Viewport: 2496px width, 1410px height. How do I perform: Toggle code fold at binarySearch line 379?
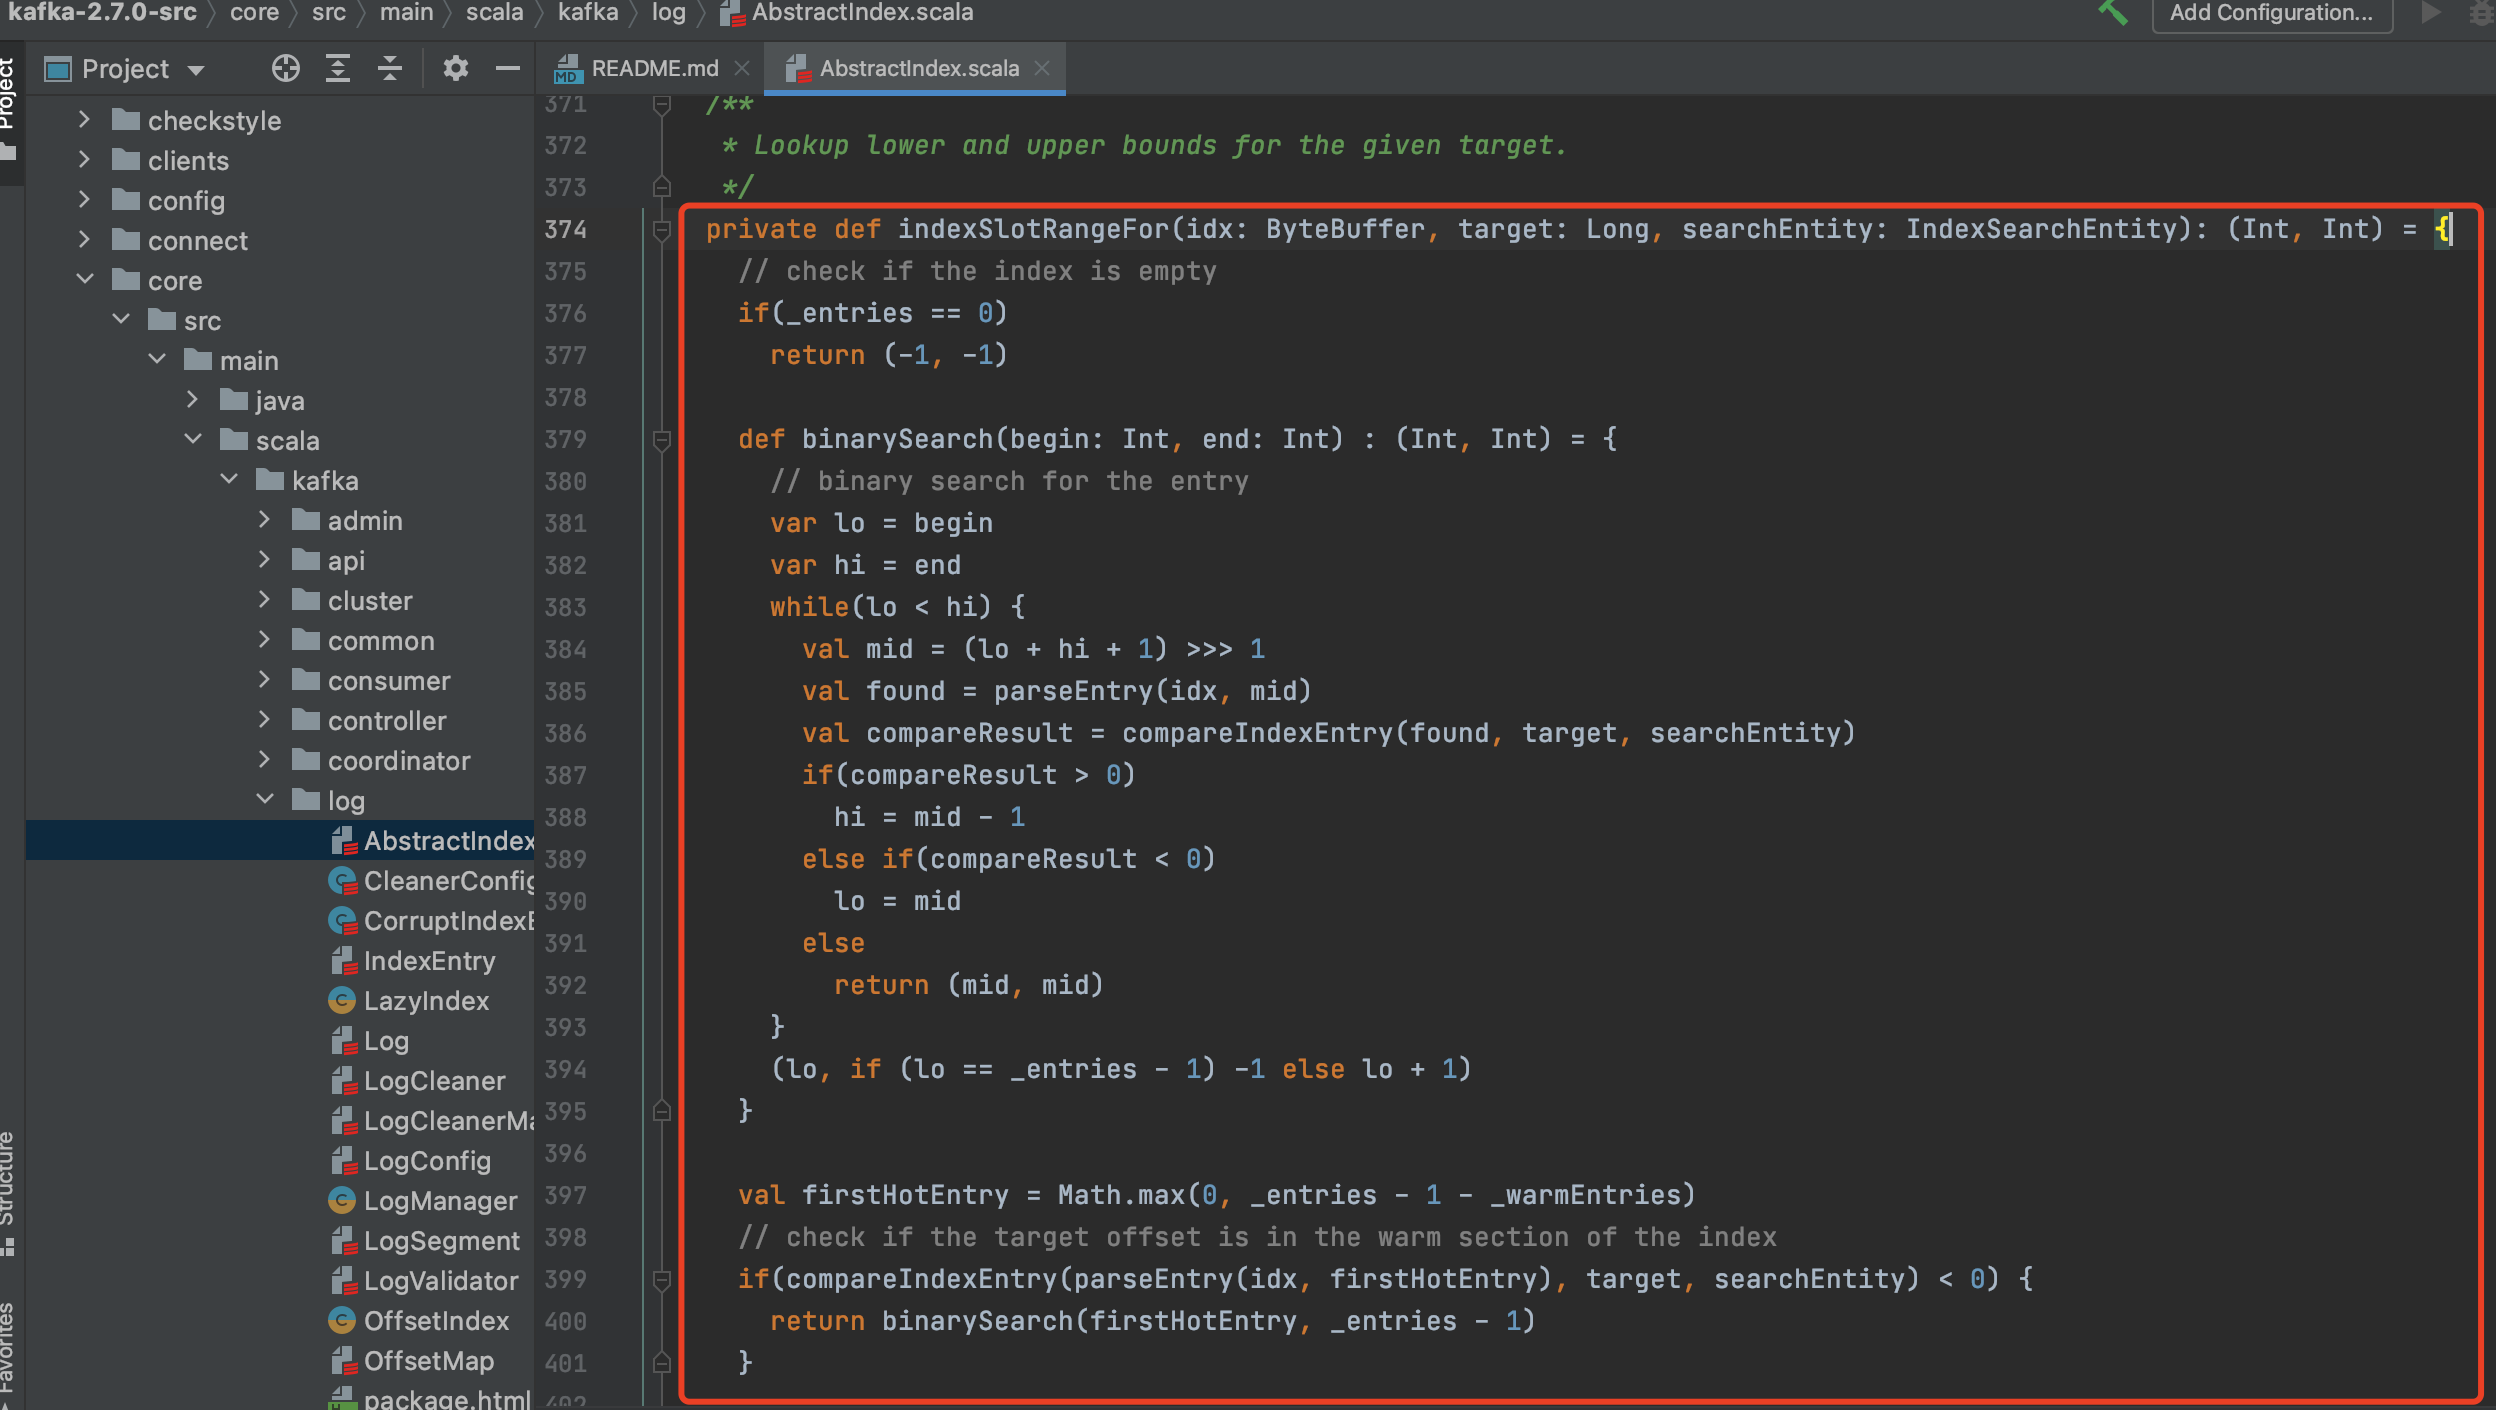tap(661, 440)
